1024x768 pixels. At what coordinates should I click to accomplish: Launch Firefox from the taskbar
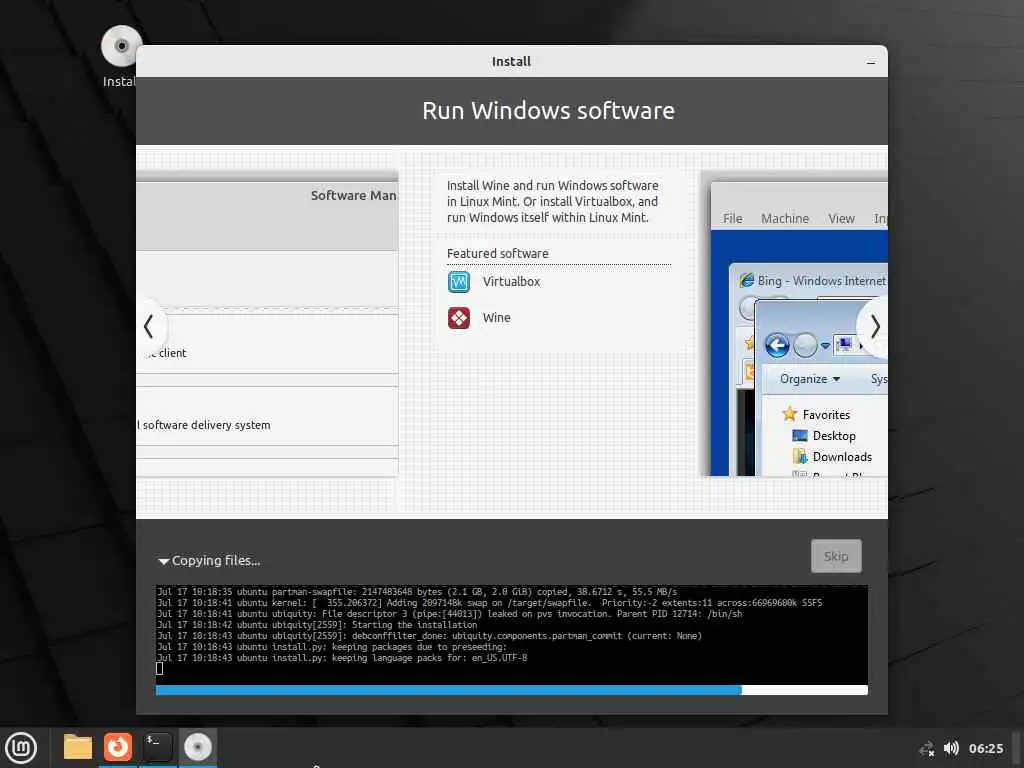[x=118, y=746]
